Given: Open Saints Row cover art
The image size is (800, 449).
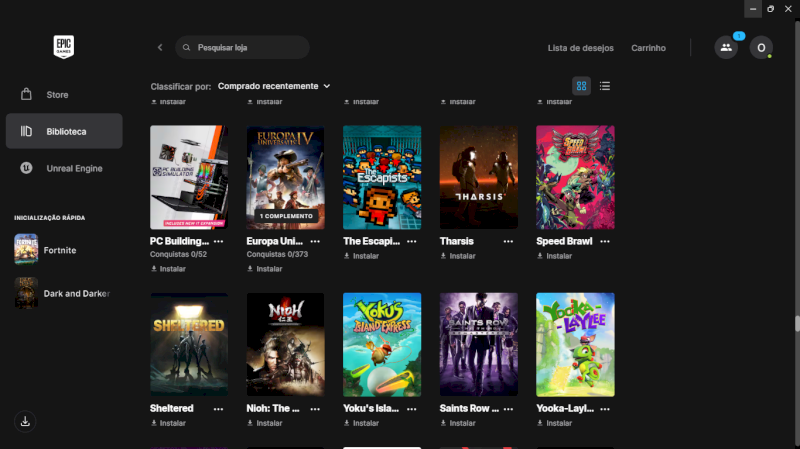Looking at the screenshot, I should pyautogui.click(x=479, y=344).
